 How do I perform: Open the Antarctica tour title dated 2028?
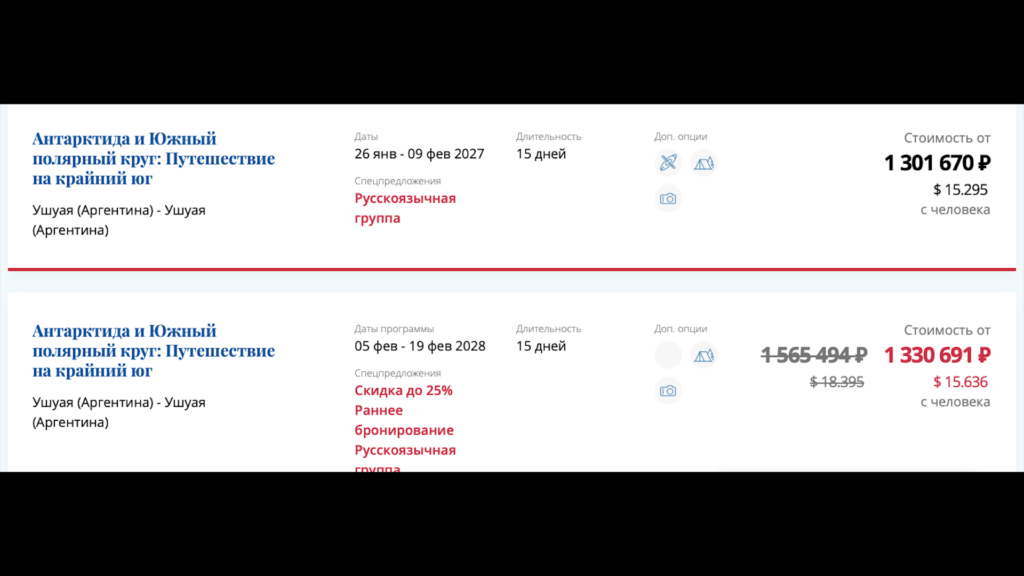153,350
